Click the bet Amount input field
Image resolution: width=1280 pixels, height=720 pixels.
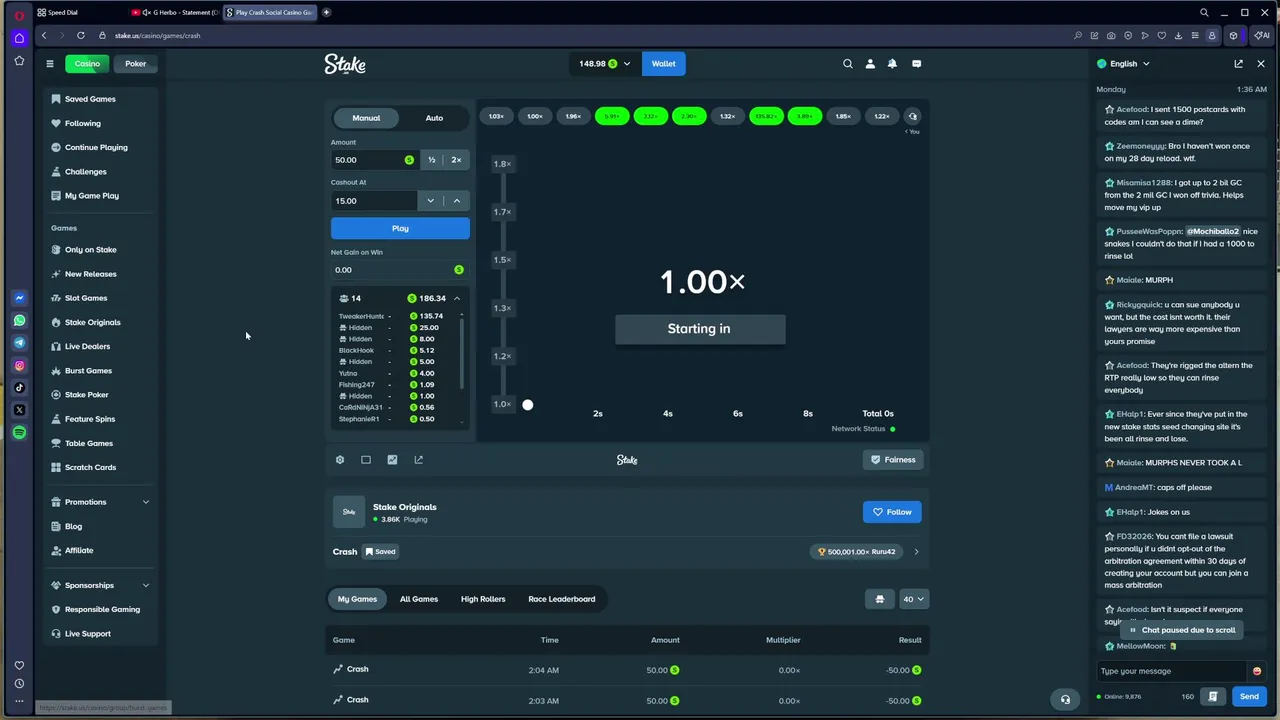pos(374,160)
